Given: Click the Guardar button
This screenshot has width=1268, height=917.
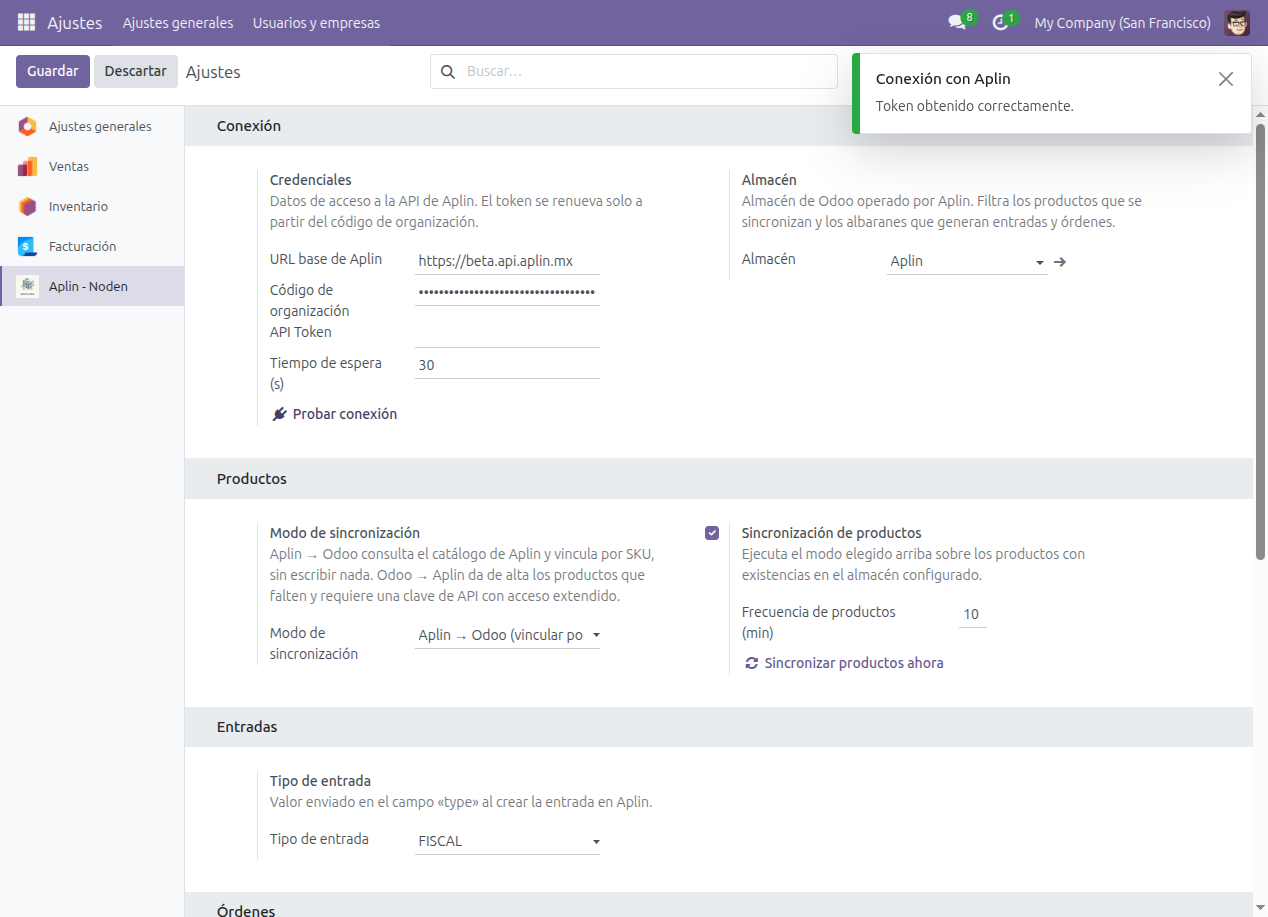Looking at the screenshot, I should (x=53, y=71).
